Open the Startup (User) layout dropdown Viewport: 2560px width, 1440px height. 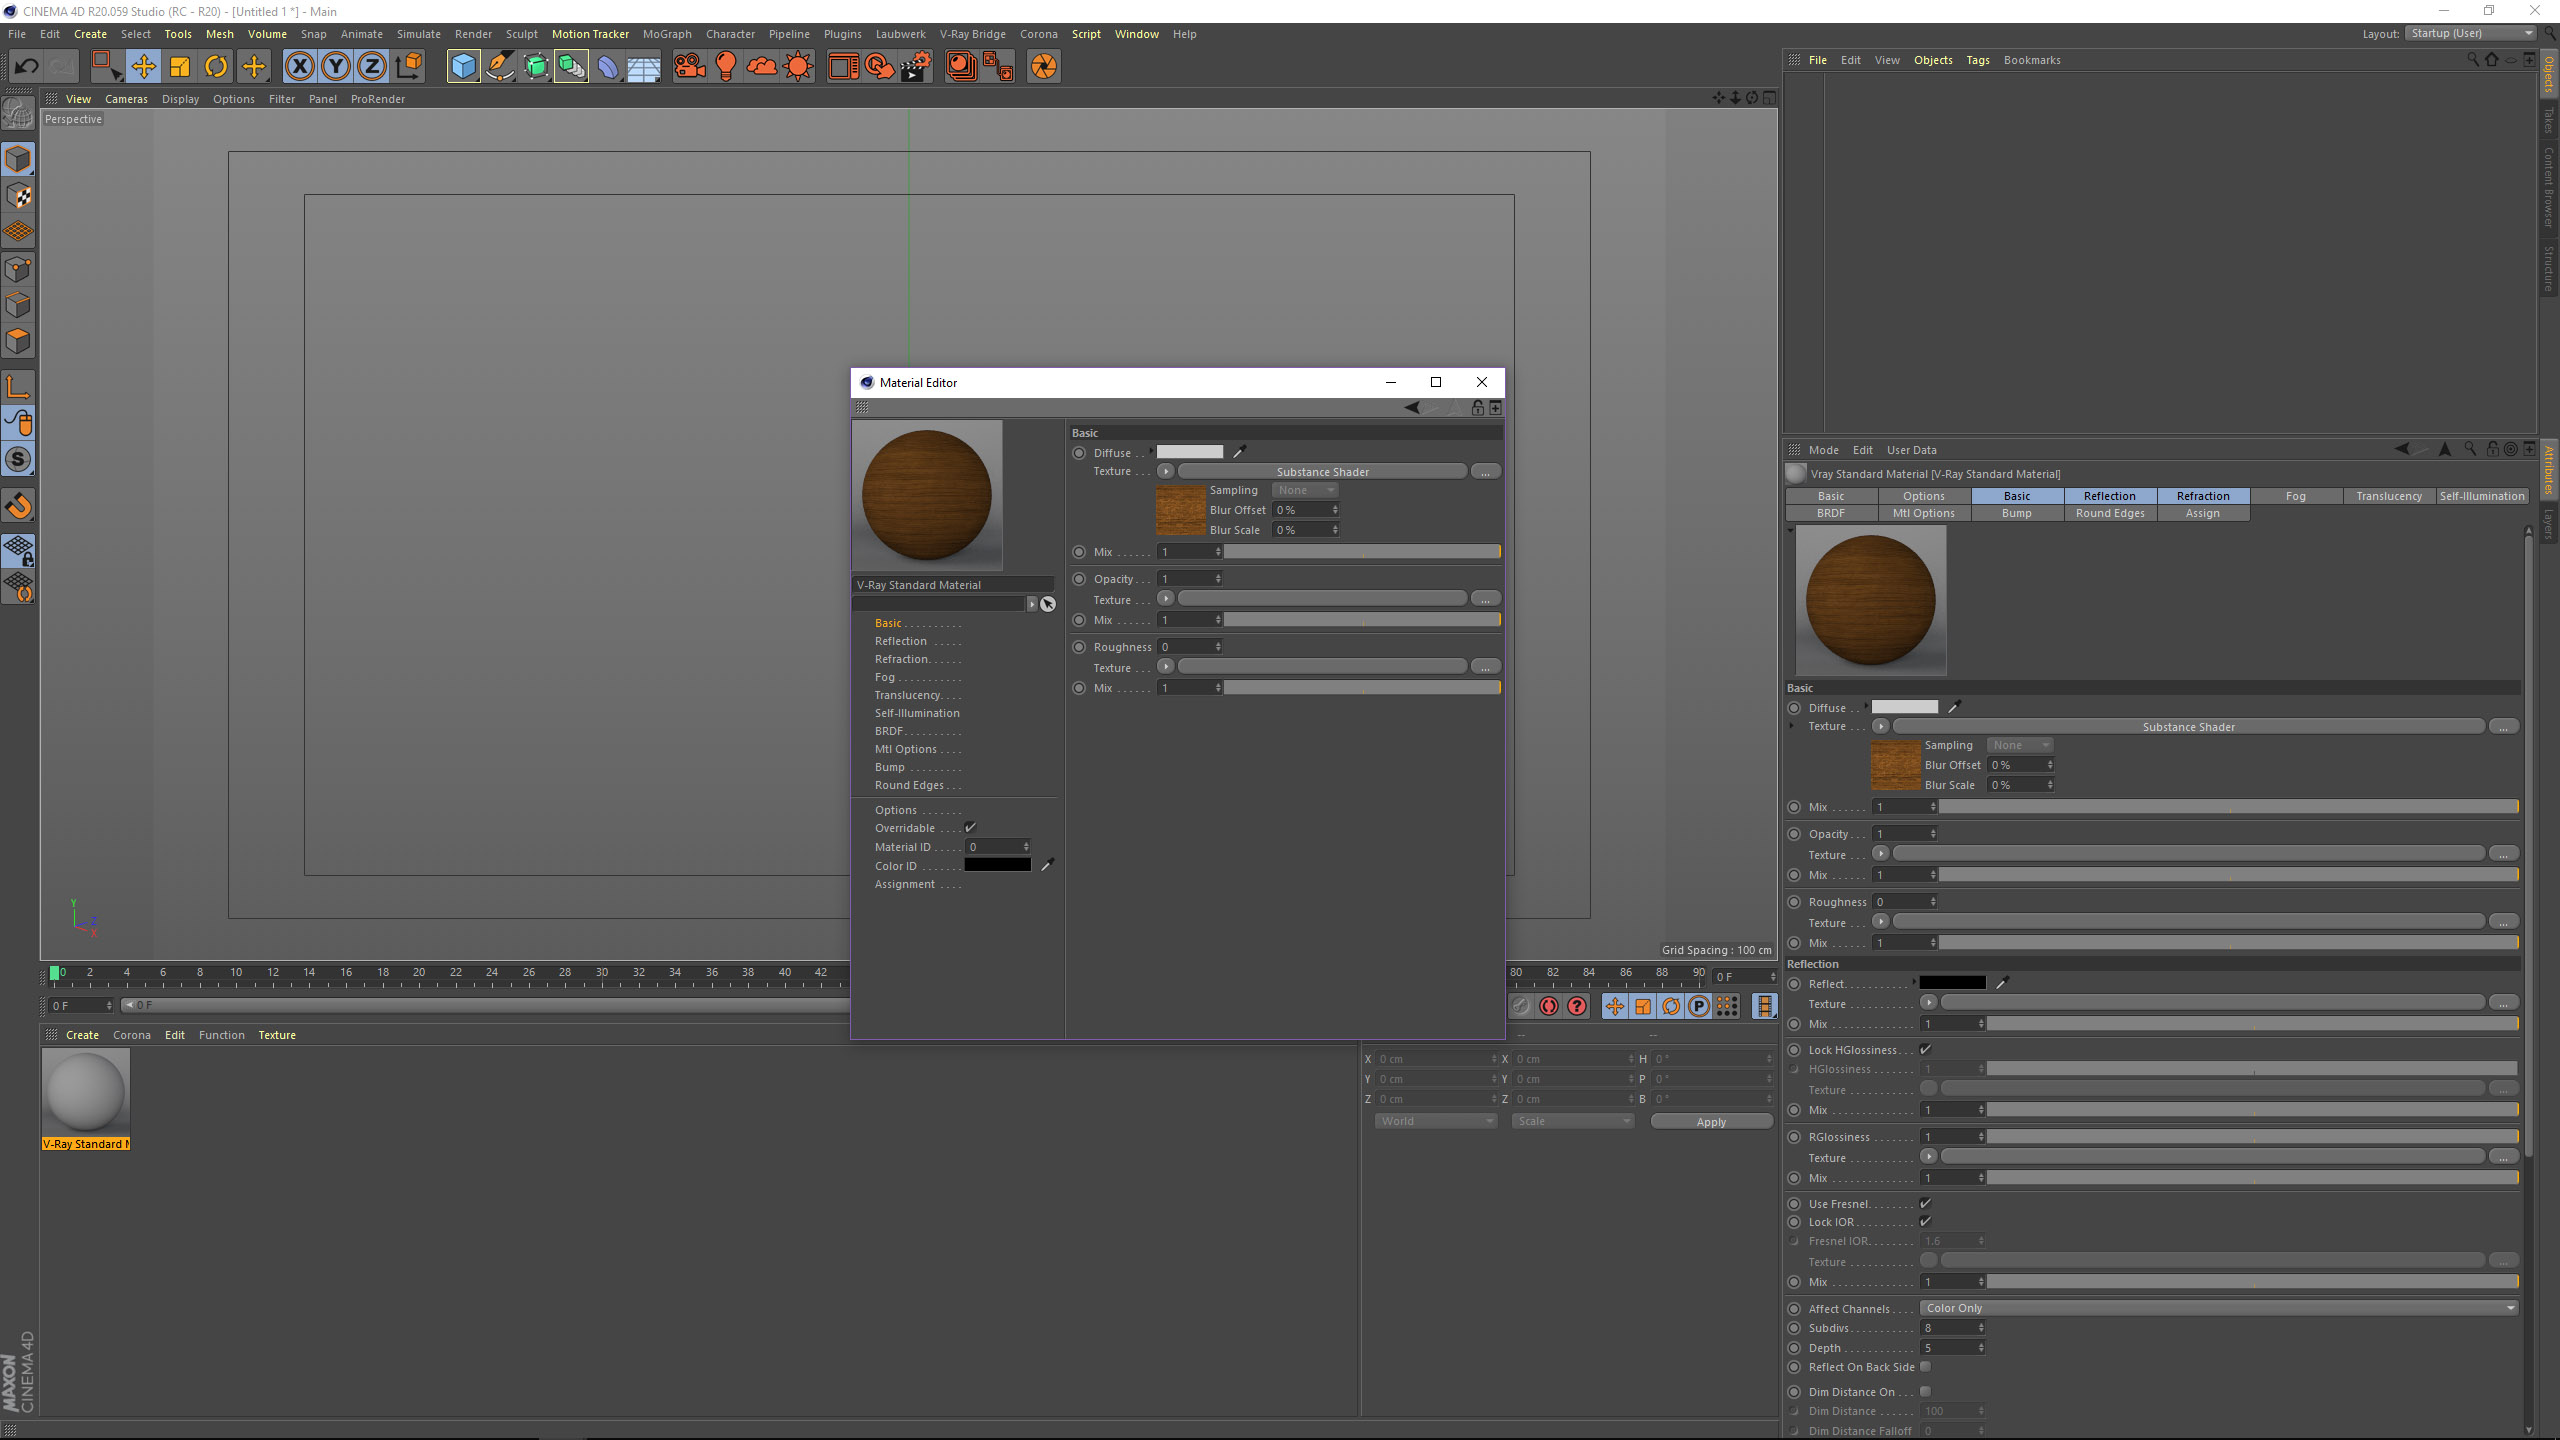point(2471,33)
